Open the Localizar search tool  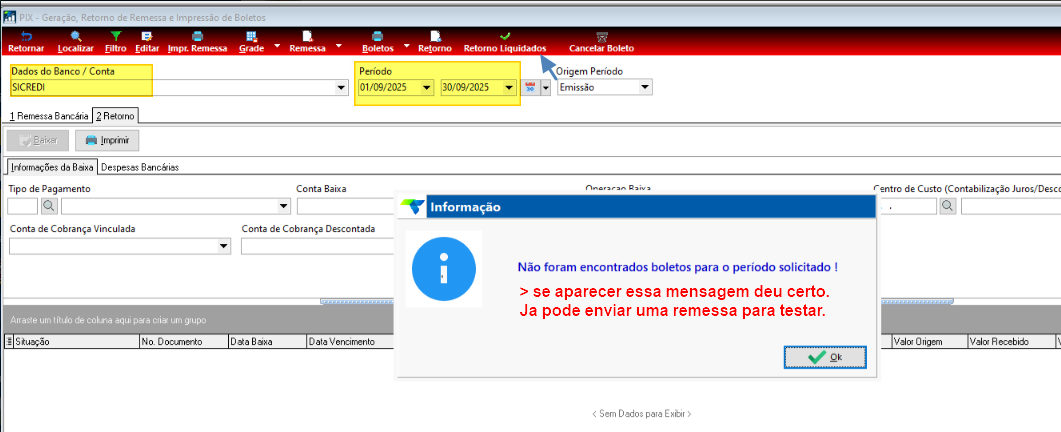coord(76,42)
